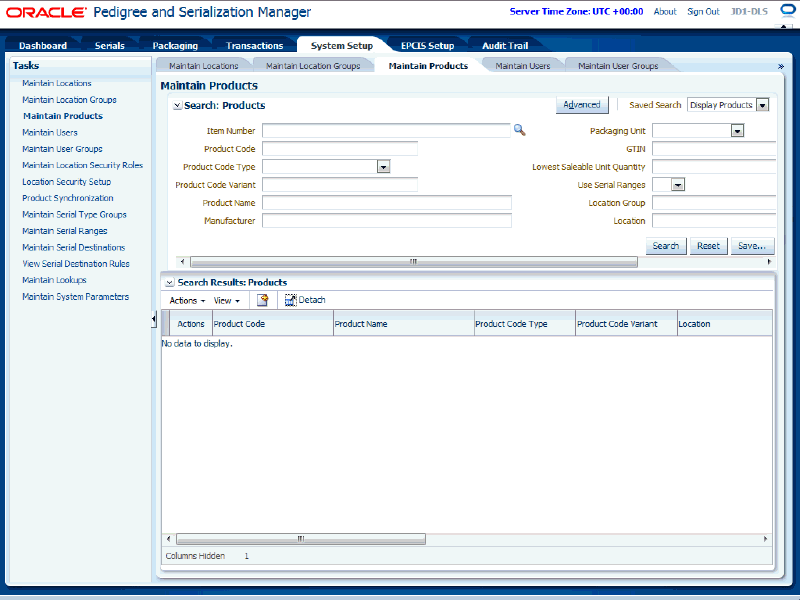
Task: Open Maintain Locations in Tasks list
Action: pos(57,83)
